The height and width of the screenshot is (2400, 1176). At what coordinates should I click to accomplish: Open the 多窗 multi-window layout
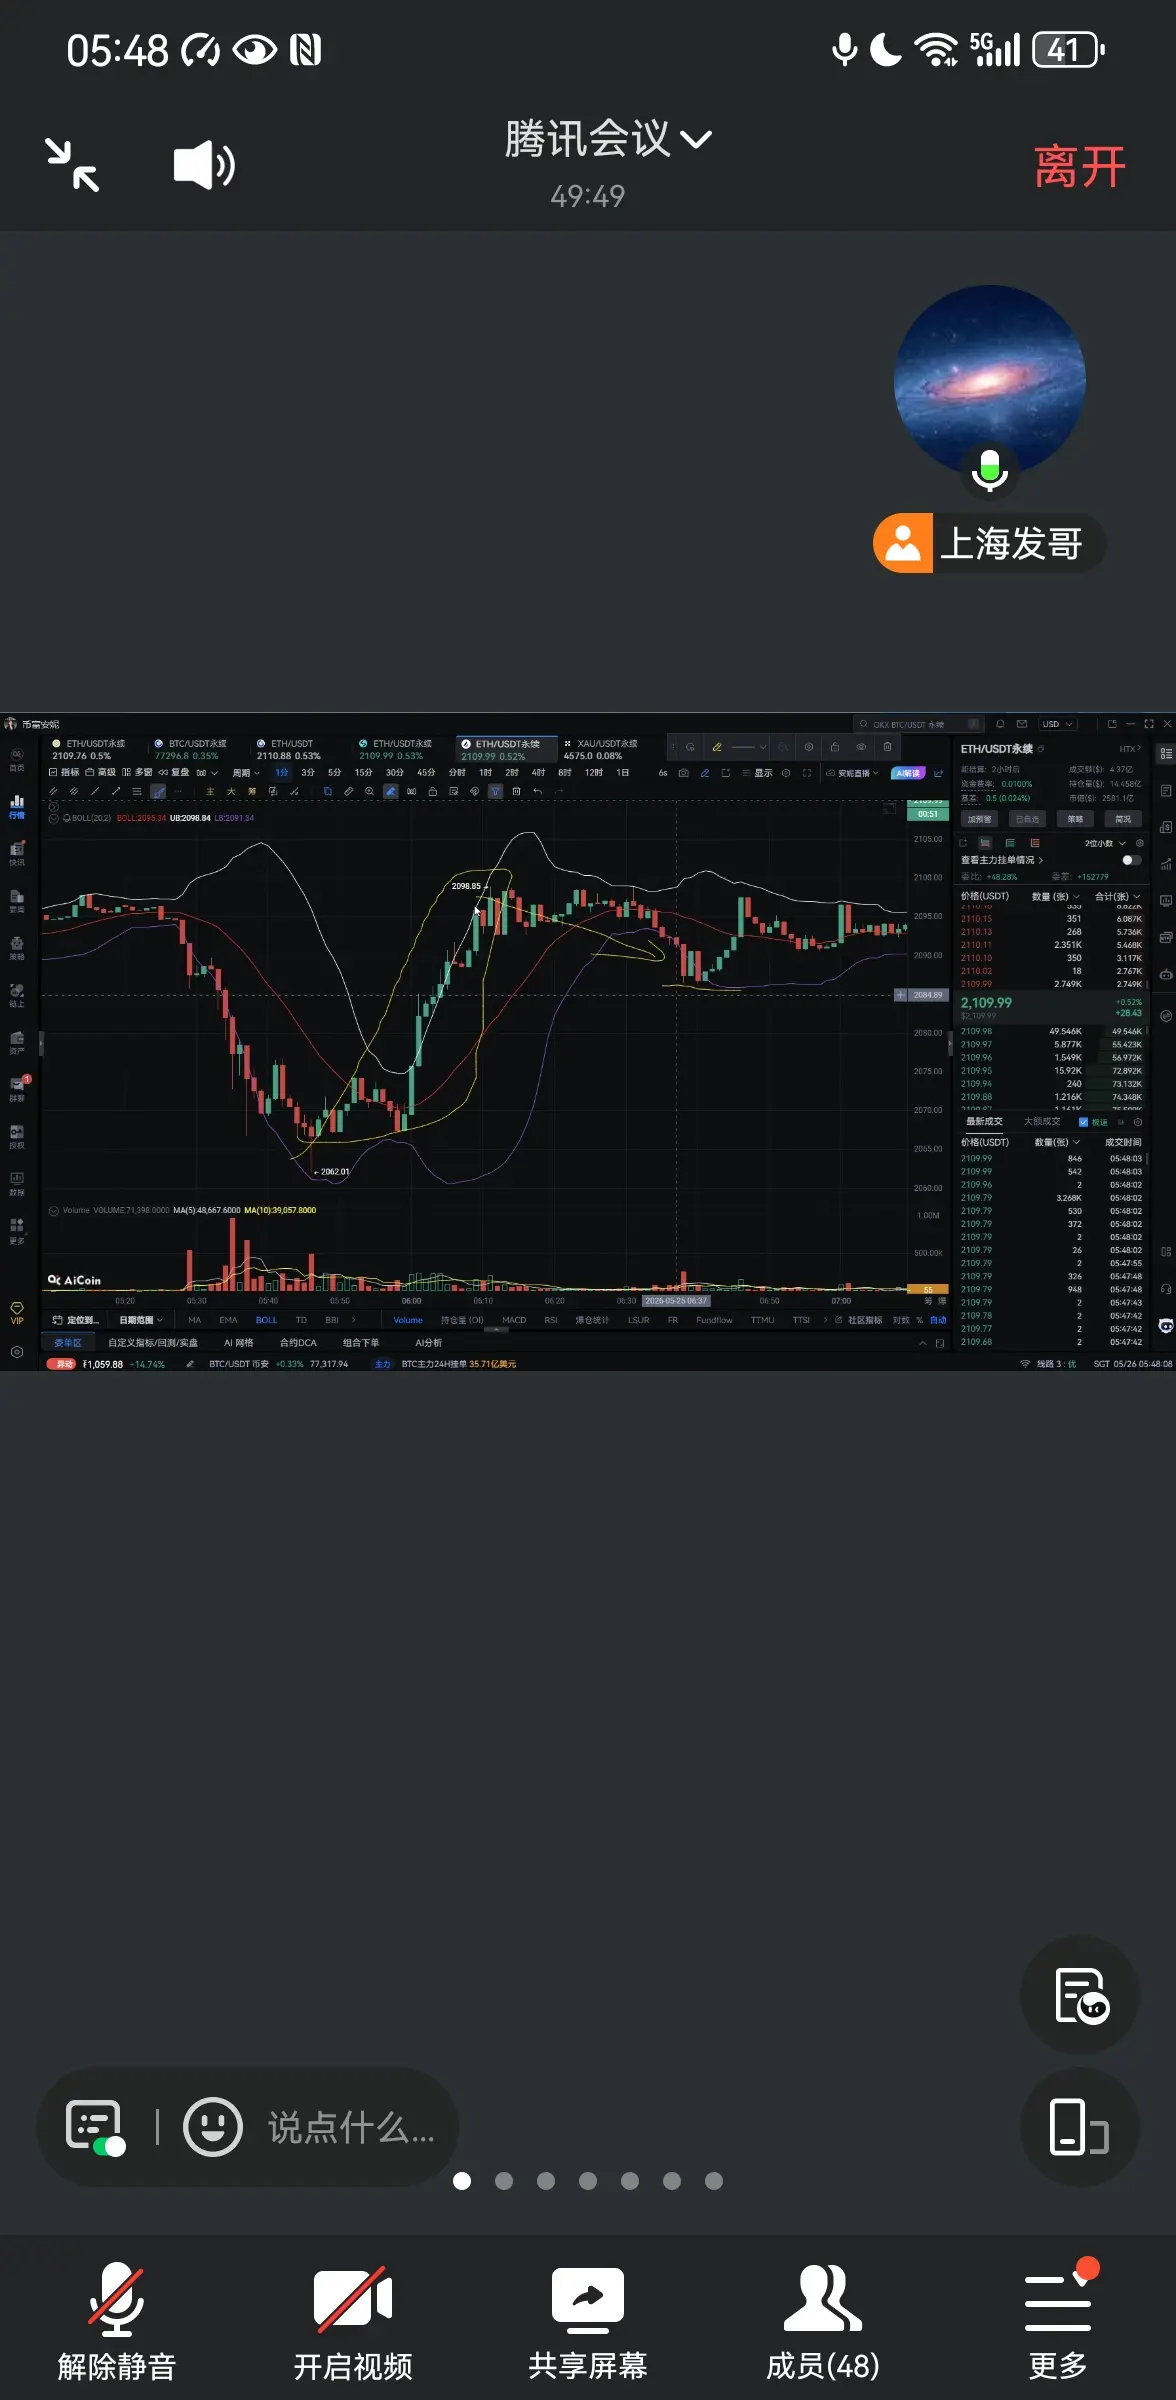point(137,772)
